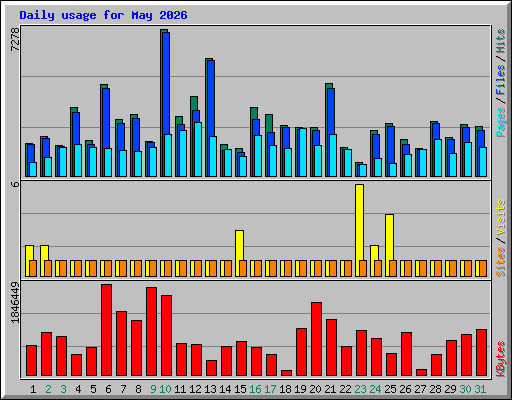The width and height of the screenshot is (512, 400).
Task: Click the day 27 red KBytes bar
Action: [x=421, y=372]
